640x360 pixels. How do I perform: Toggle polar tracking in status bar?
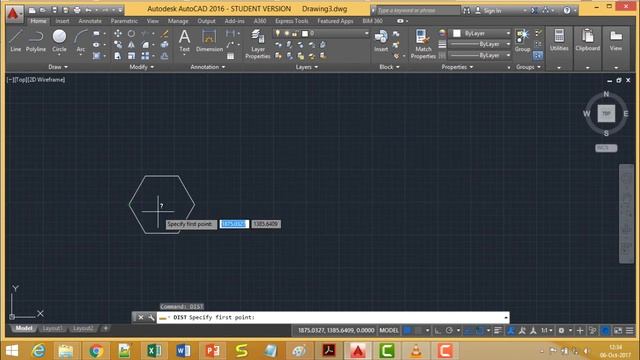(x=449, y=330)
